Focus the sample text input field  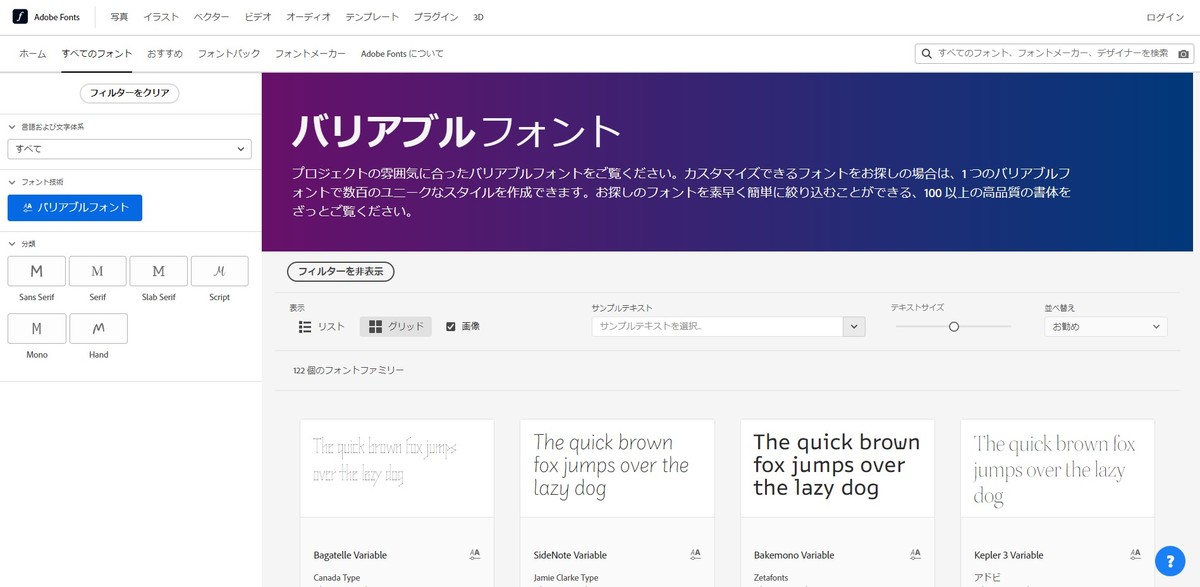pyautogui.click(x=717, y=326)
